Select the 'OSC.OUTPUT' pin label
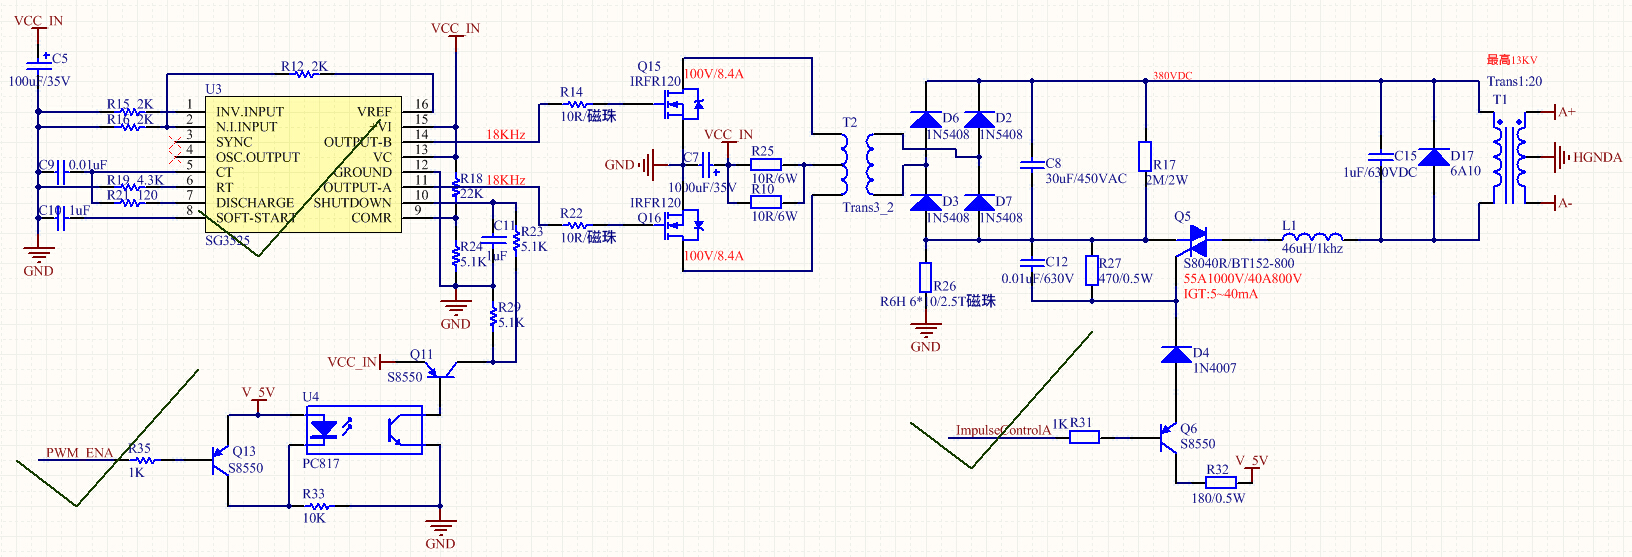The image size is (1632, 557). (x=258, y=157)
